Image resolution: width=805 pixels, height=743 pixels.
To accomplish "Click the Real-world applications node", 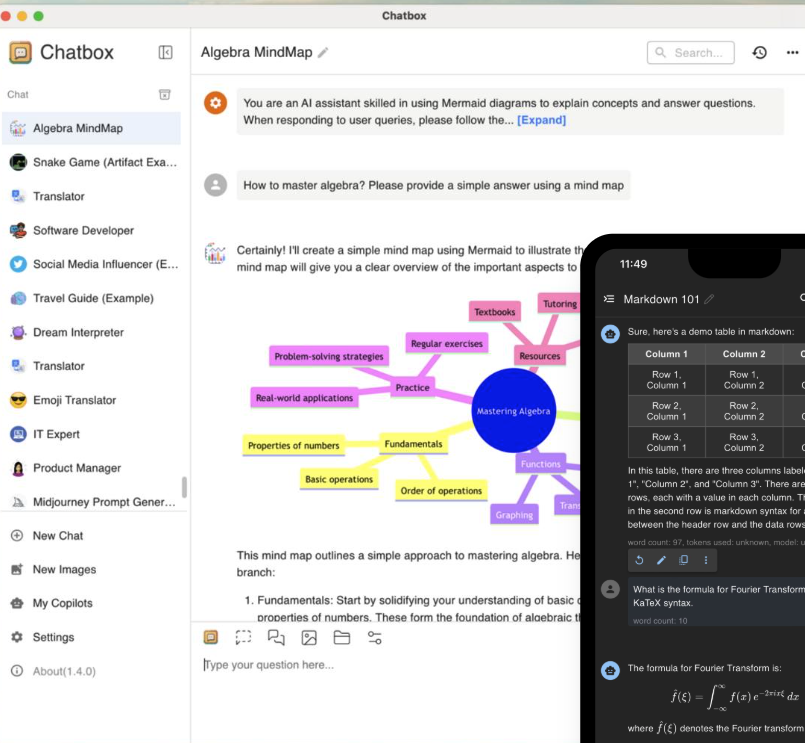I will (304, 397).
